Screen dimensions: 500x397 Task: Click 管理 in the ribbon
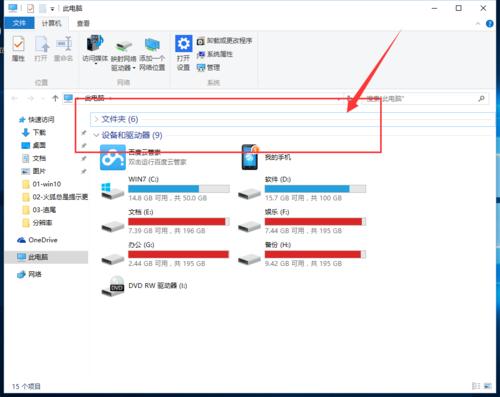(x=208, y=67)
